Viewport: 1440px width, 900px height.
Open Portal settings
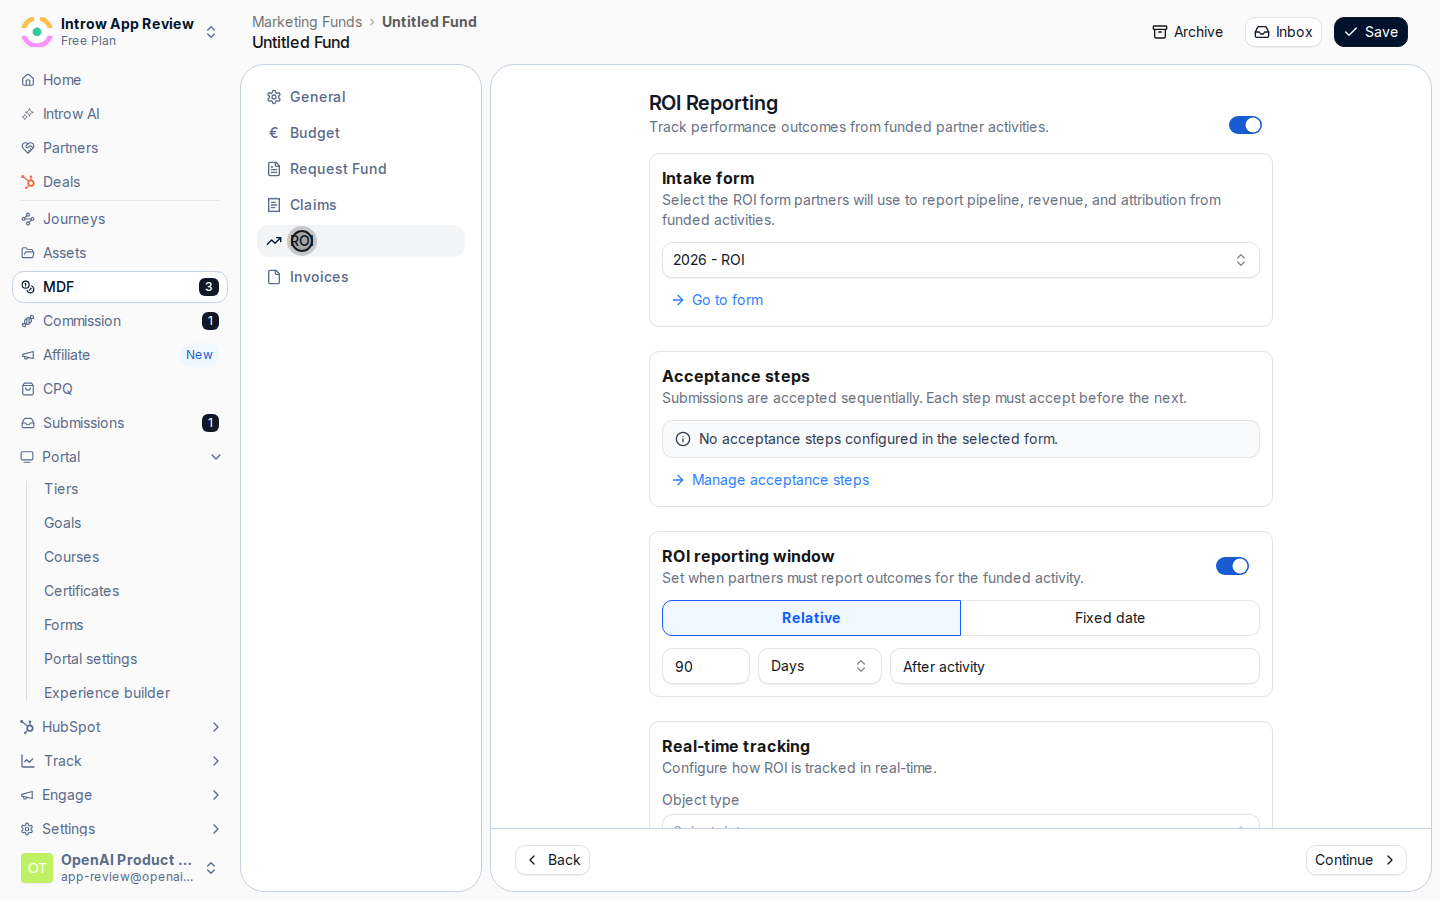point(91,659)
